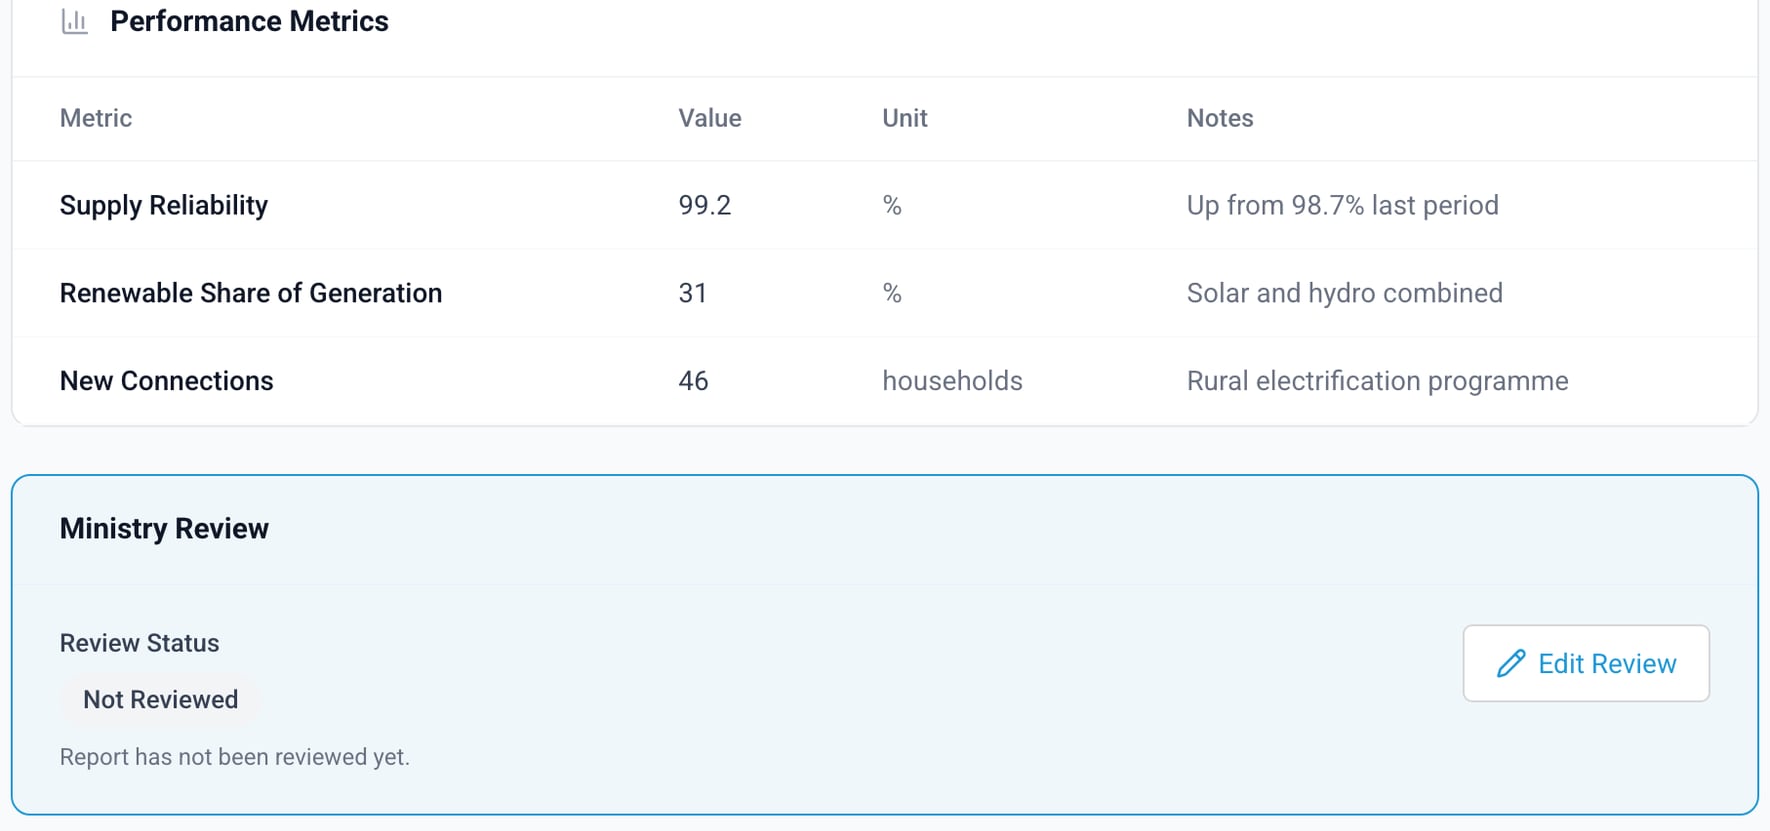Click the value 46 cell
The width and height of the screenshot is (1770, 831).
click(x=693, y=381)
